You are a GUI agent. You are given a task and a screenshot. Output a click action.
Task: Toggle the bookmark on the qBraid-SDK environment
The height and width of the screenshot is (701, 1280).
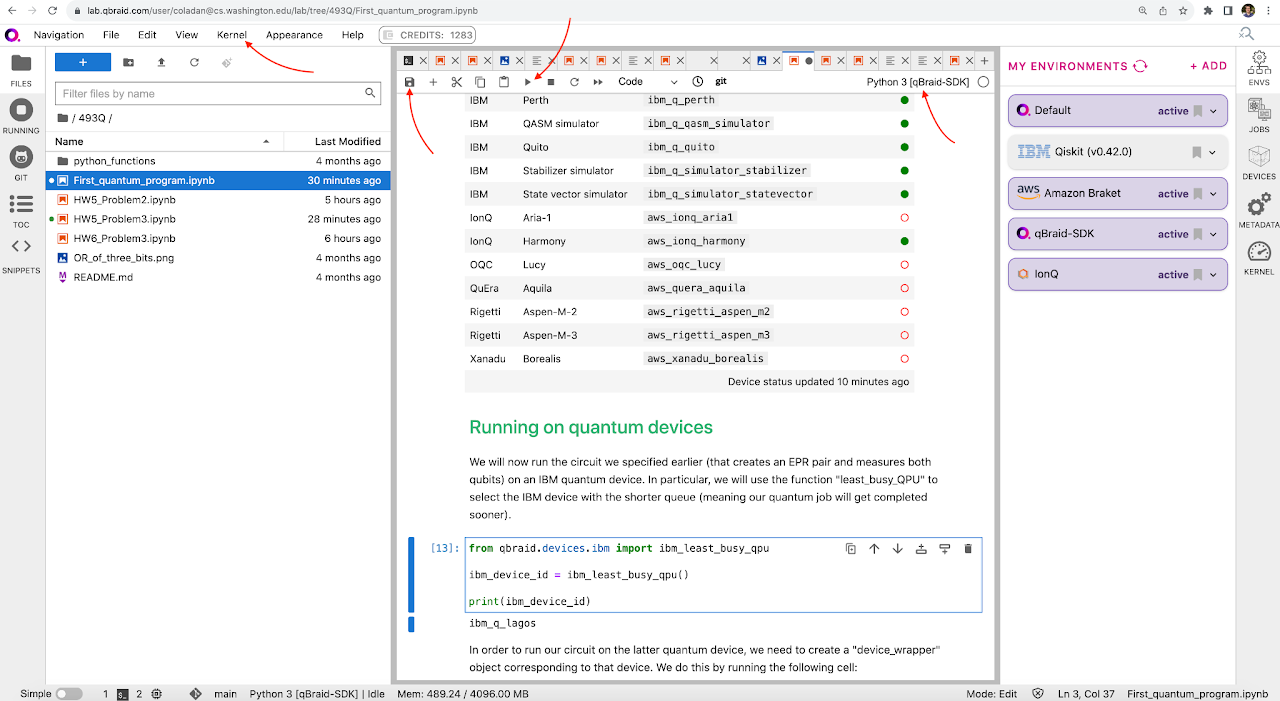1198,234
